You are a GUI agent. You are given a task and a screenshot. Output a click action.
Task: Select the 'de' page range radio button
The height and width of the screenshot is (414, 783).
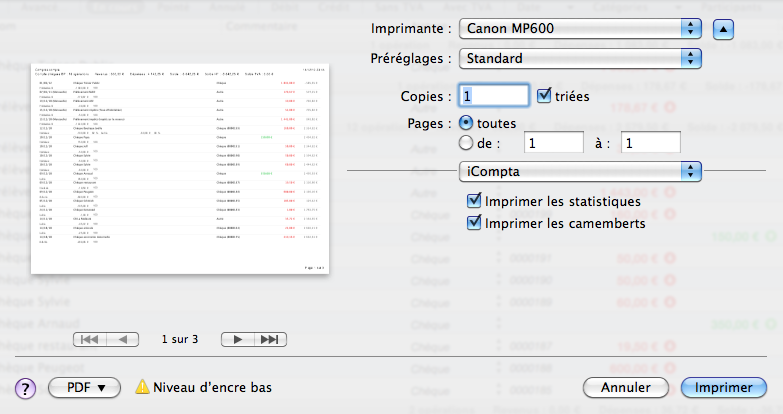466,143
